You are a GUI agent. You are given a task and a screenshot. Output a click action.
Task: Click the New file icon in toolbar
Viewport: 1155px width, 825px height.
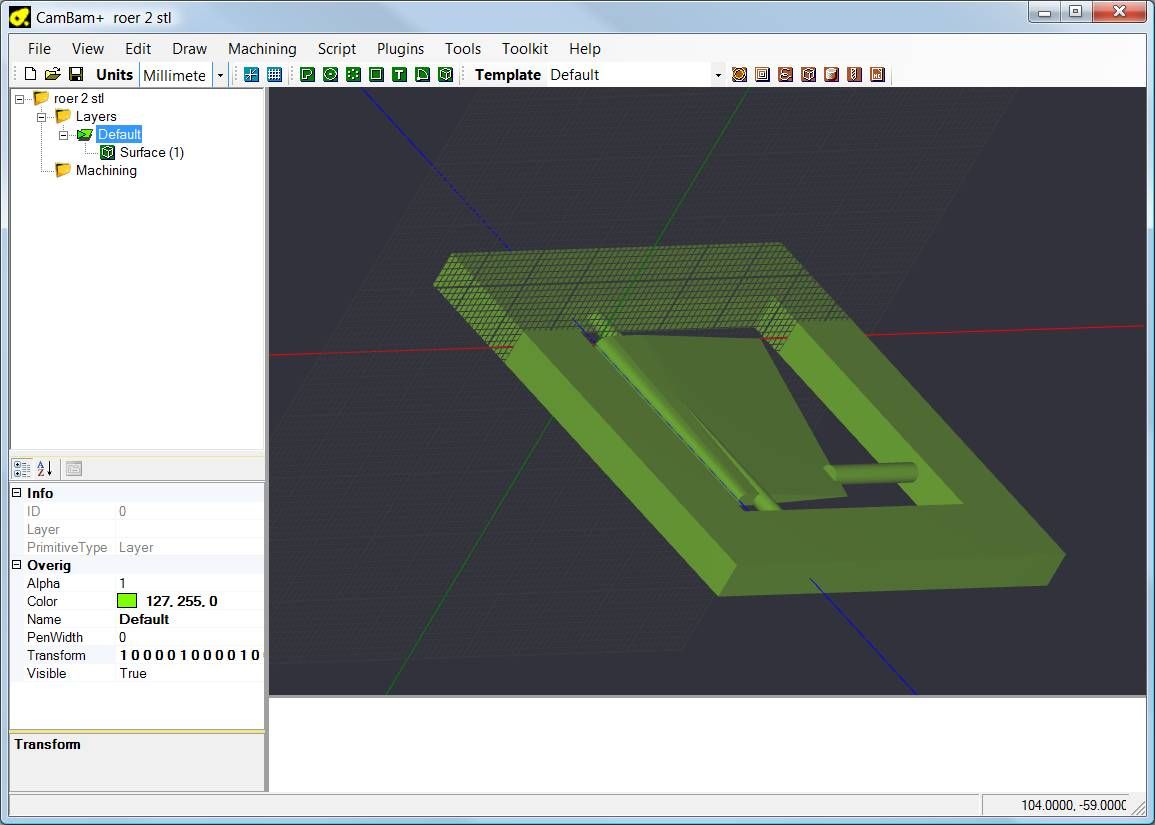[30, 74]
